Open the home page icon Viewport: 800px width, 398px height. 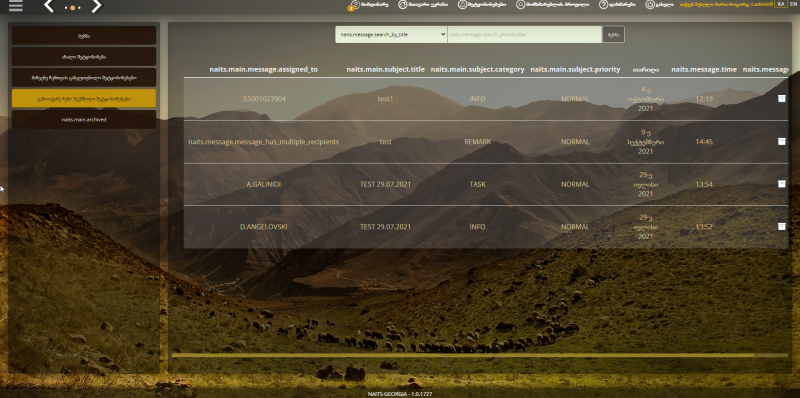point(403,5)
